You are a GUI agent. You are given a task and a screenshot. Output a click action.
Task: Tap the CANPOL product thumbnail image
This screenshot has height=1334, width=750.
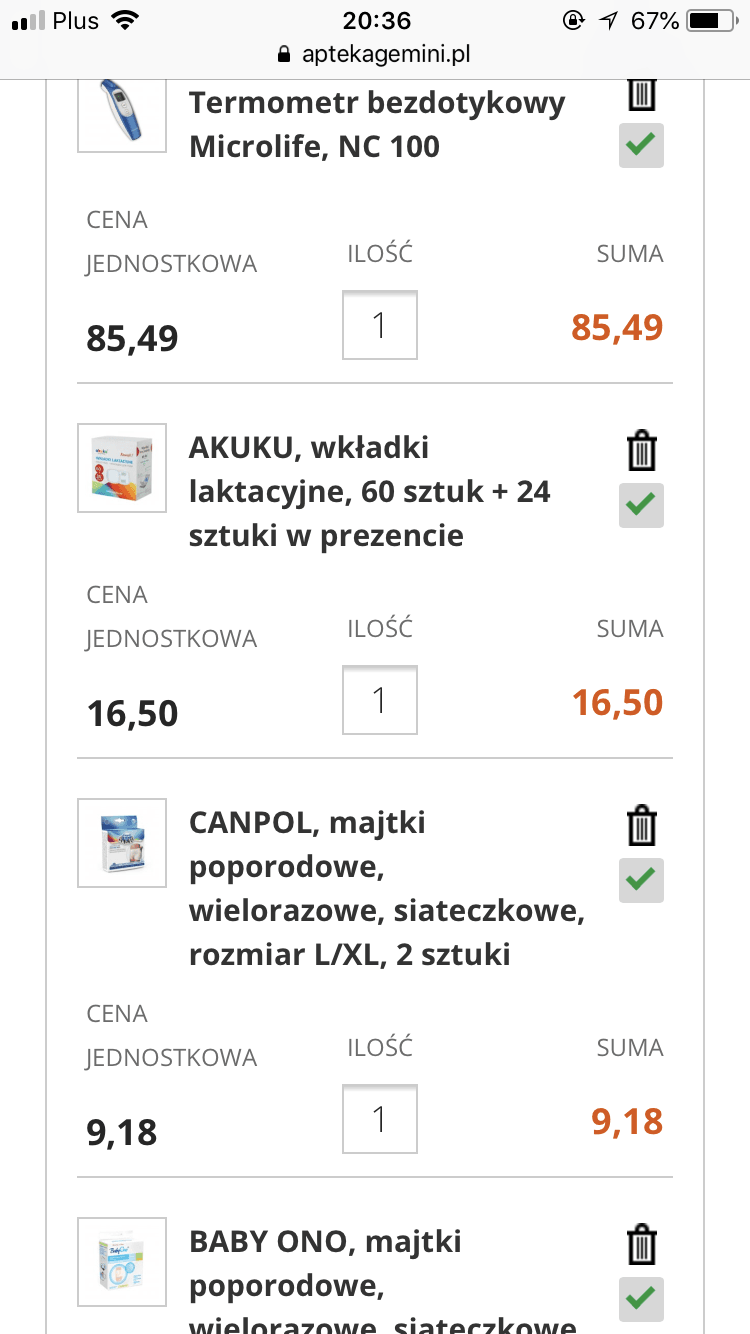pos(122,843)
